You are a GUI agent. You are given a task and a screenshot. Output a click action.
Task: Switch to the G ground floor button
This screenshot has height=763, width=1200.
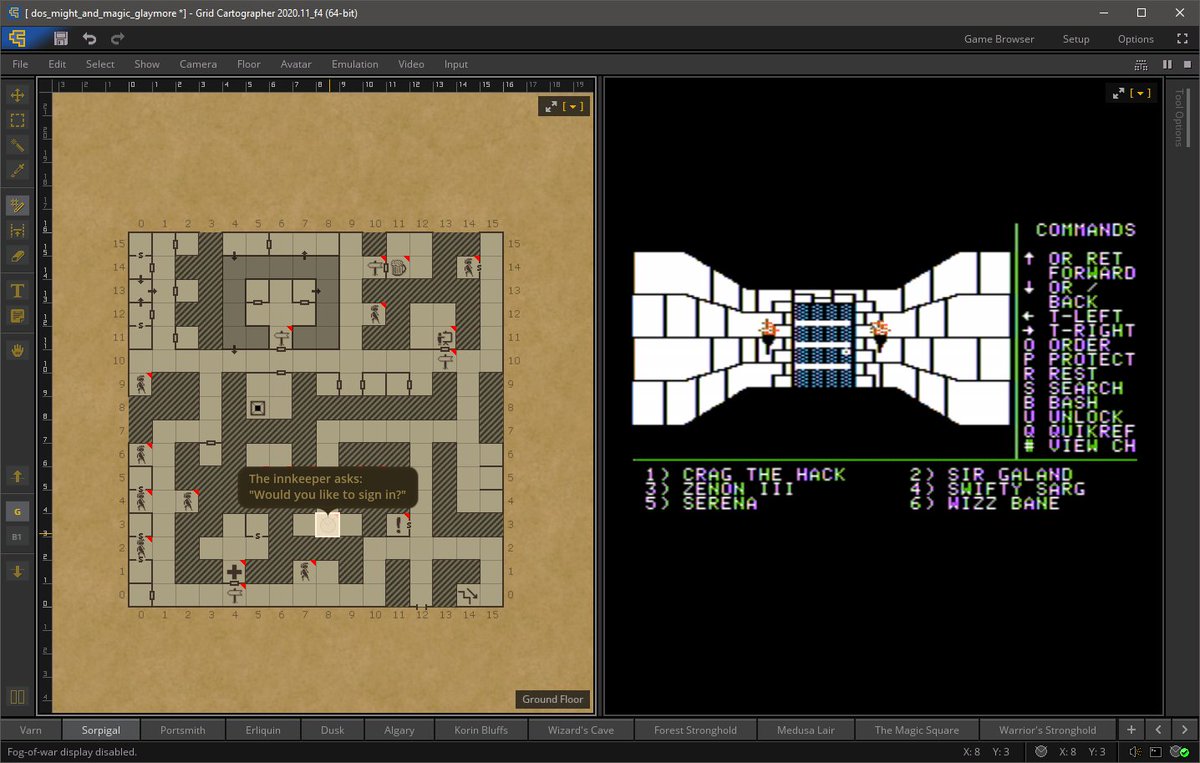tap(17, 512)
